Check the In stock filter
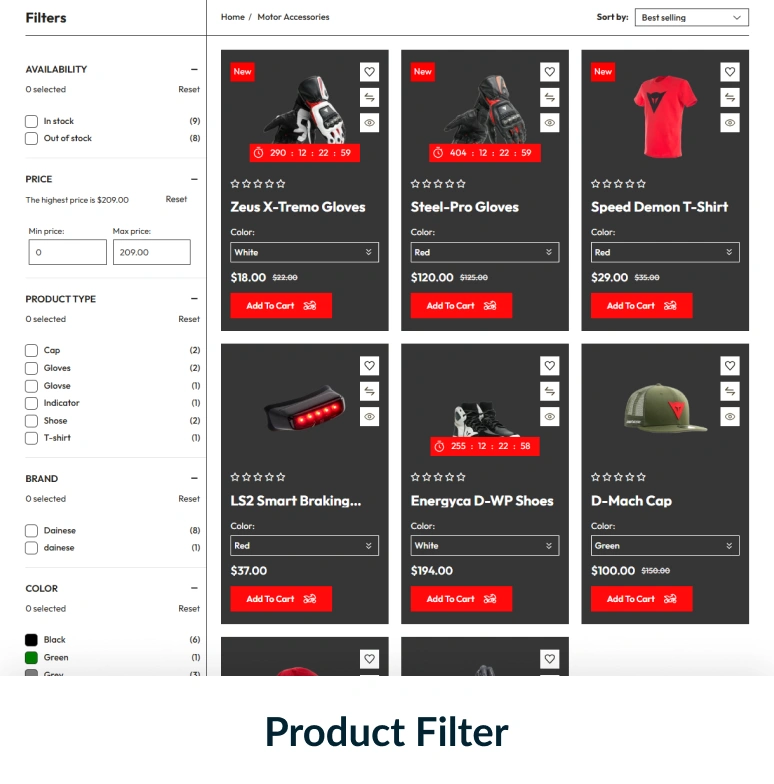 (x=32, y=122)
